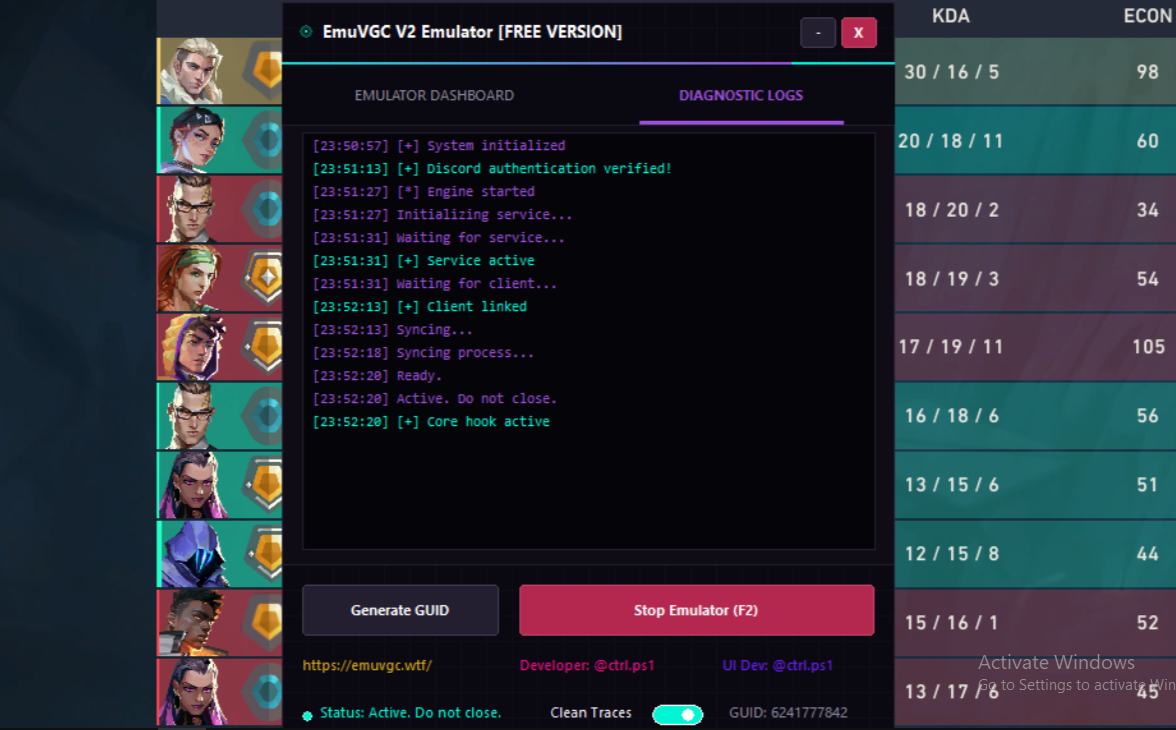Click the EmuVGC V2 Emulator title text

472,32
